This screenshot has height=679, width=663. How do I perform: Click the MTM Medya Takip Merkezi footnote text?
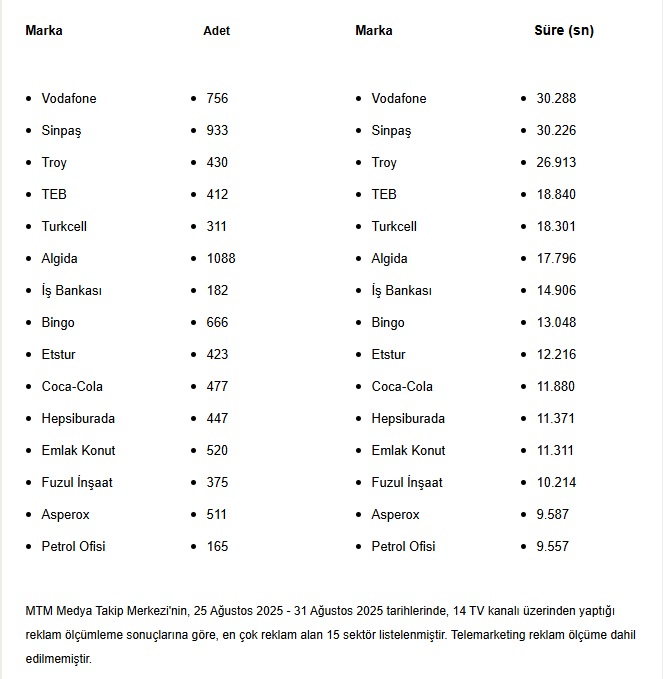pos(330,635)
